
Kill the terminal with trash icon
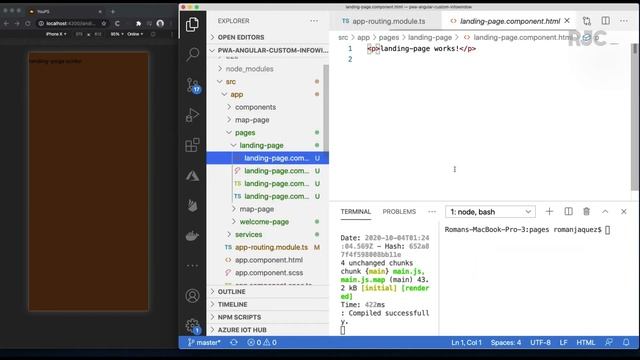(587, 211)
